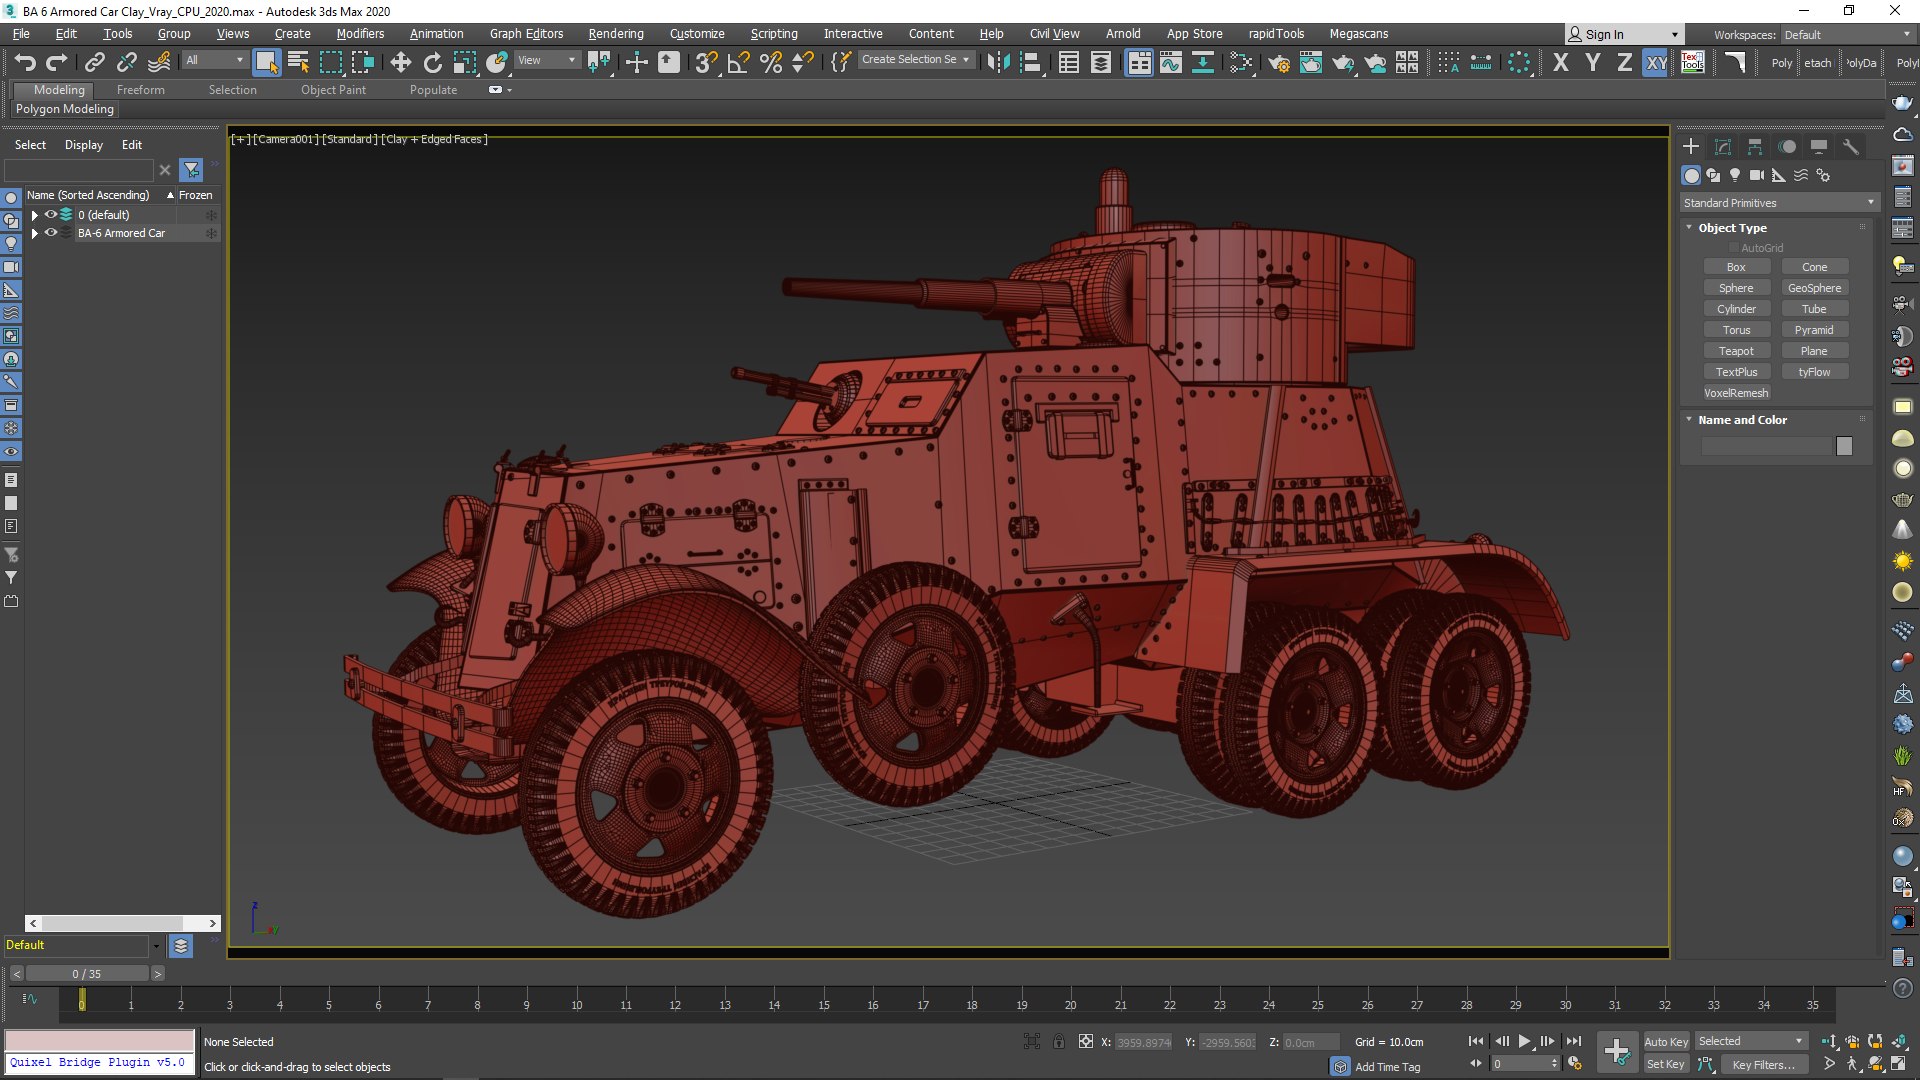Image resolution: width=1920 pixels, height=1080 pixels.
Task: Toggle the Auto Key button
Action: point(1666,1042)
